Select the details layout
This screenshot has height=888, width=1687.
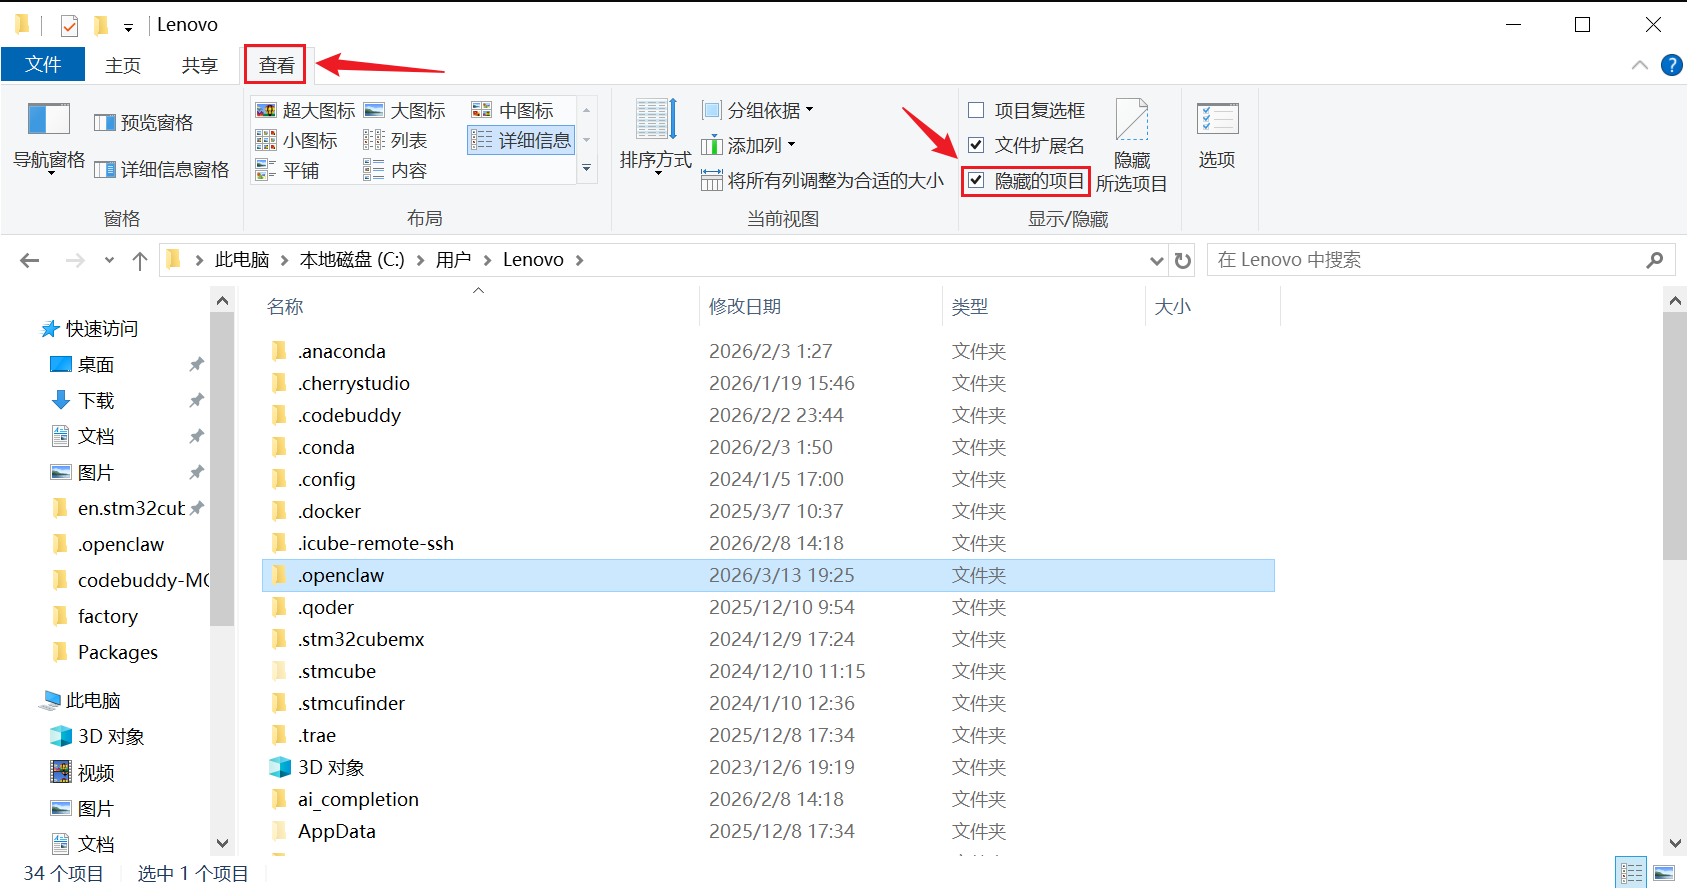click(x=521, y=140)
